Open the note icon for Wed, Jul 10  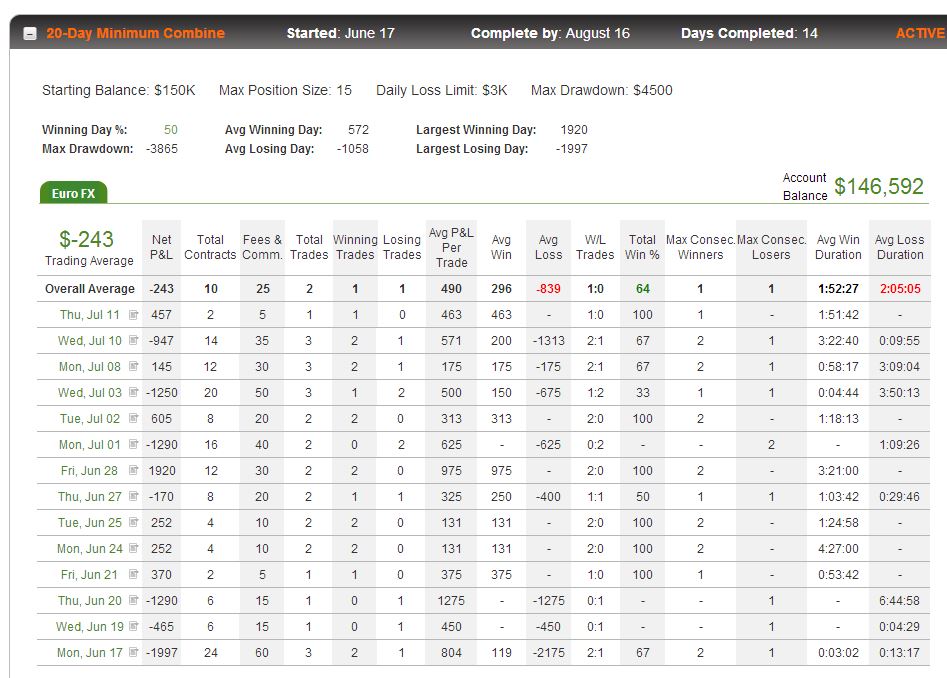(x=133, y=341)
